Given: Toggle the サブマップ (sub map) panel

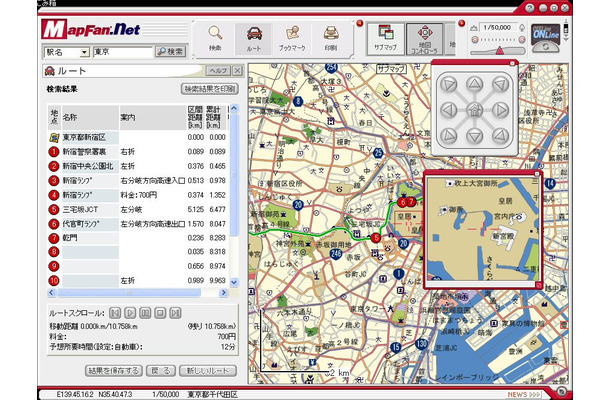Looking at the screenshot, I should point(388,38).
